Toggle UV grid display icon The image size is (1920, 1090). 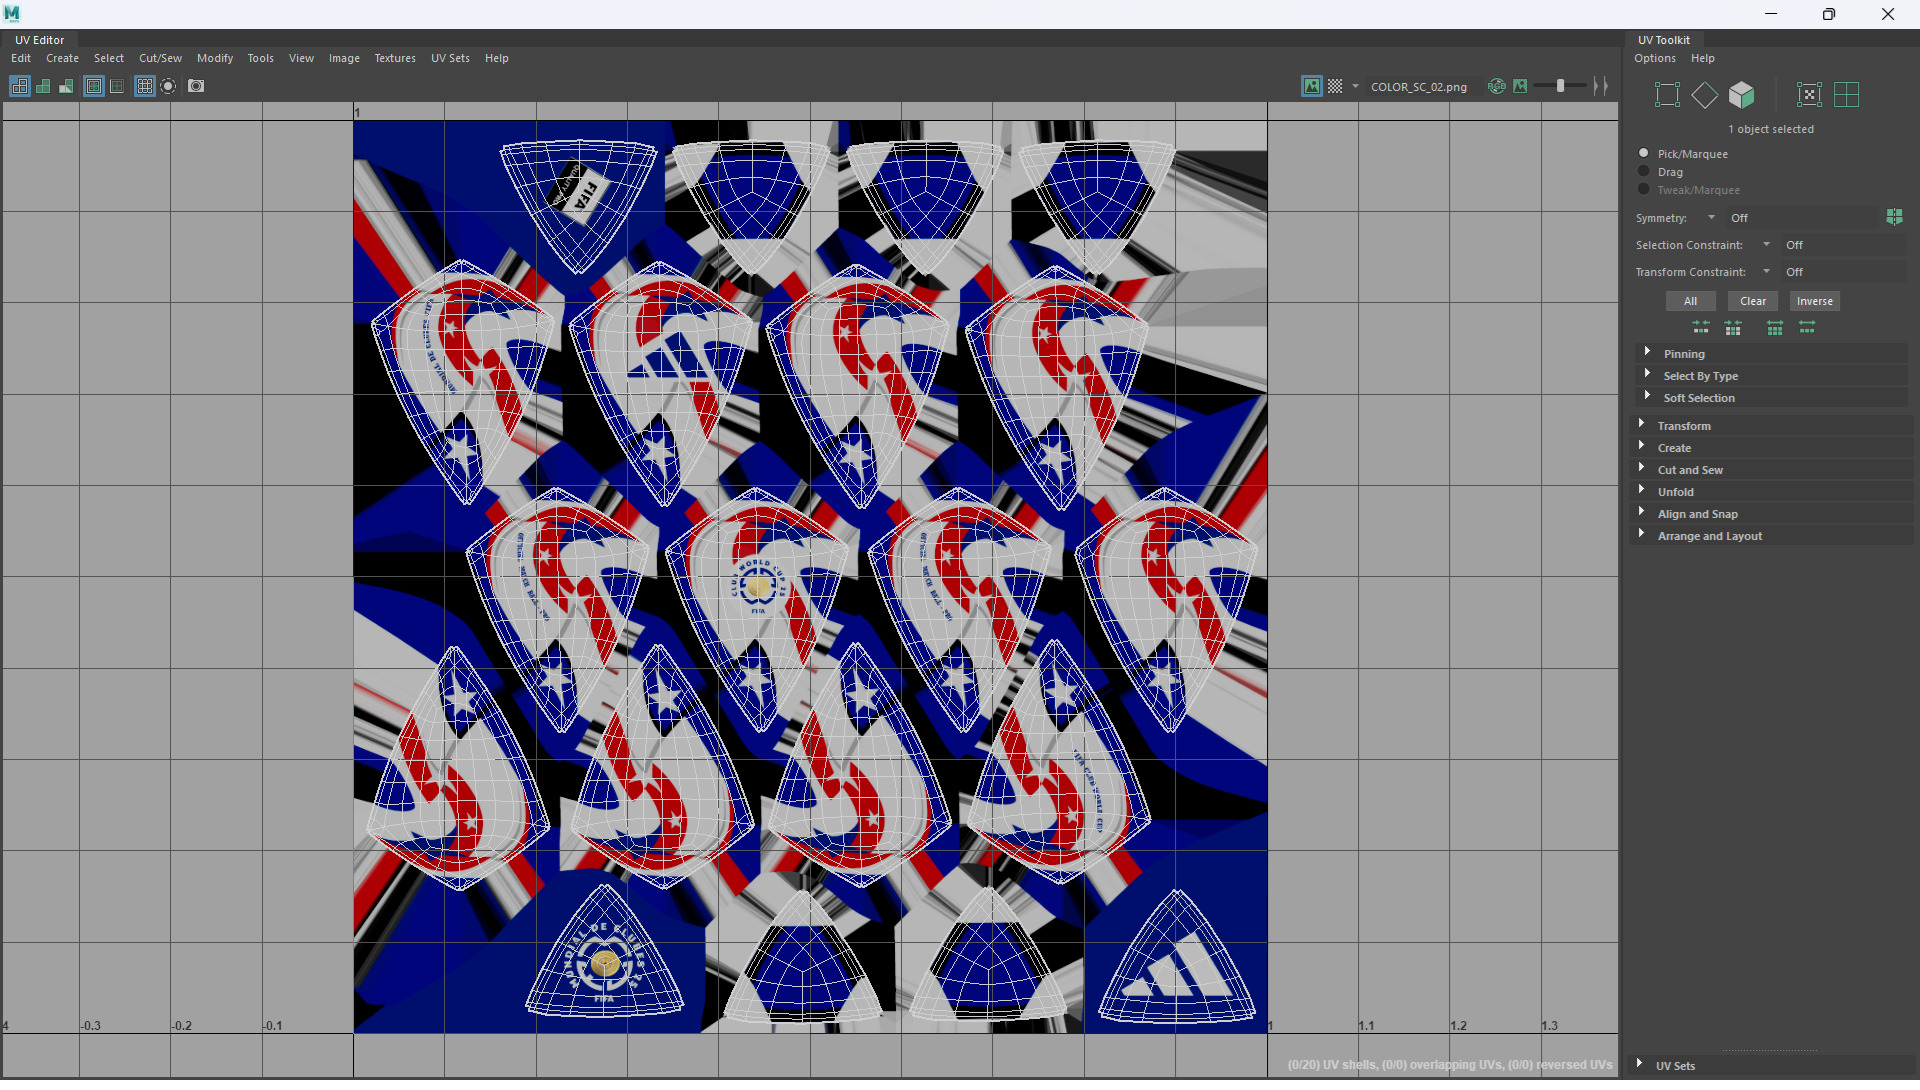(x=145, y=87)
